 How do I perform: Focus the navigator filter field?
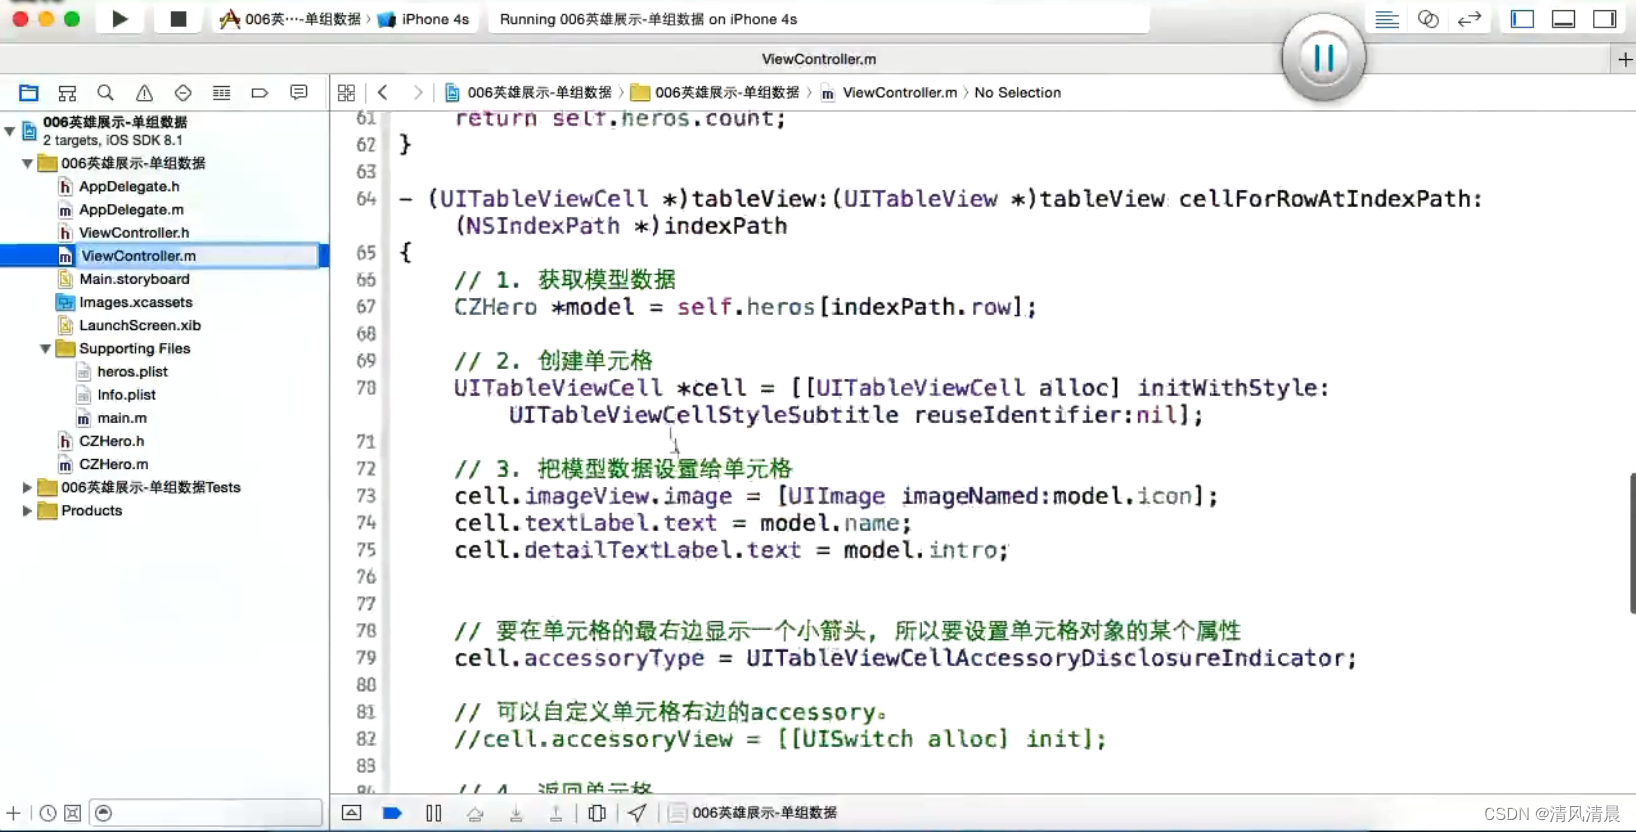206,813
